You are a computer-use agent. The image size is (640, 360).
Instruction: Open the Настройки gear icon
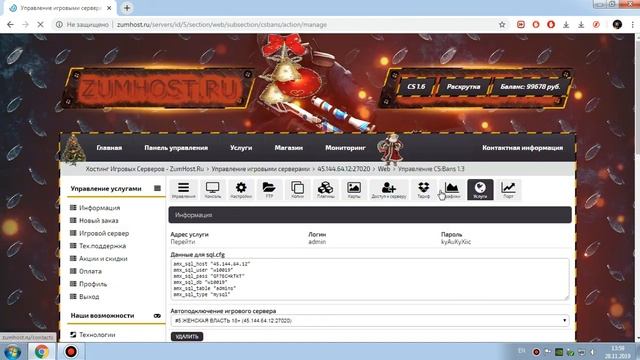pyautogui.click(x=241, y=190)
